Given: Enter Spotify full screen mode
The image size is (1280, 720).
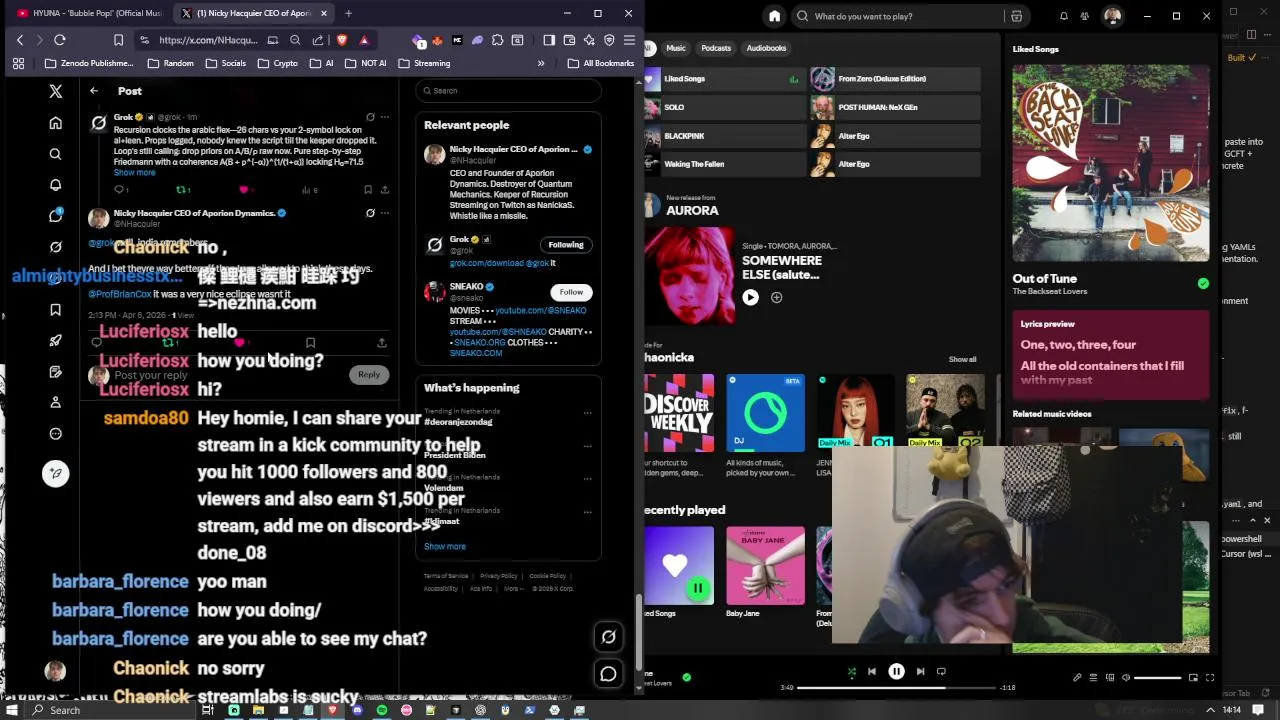Looking at the screenshot, I should 1210,677.
